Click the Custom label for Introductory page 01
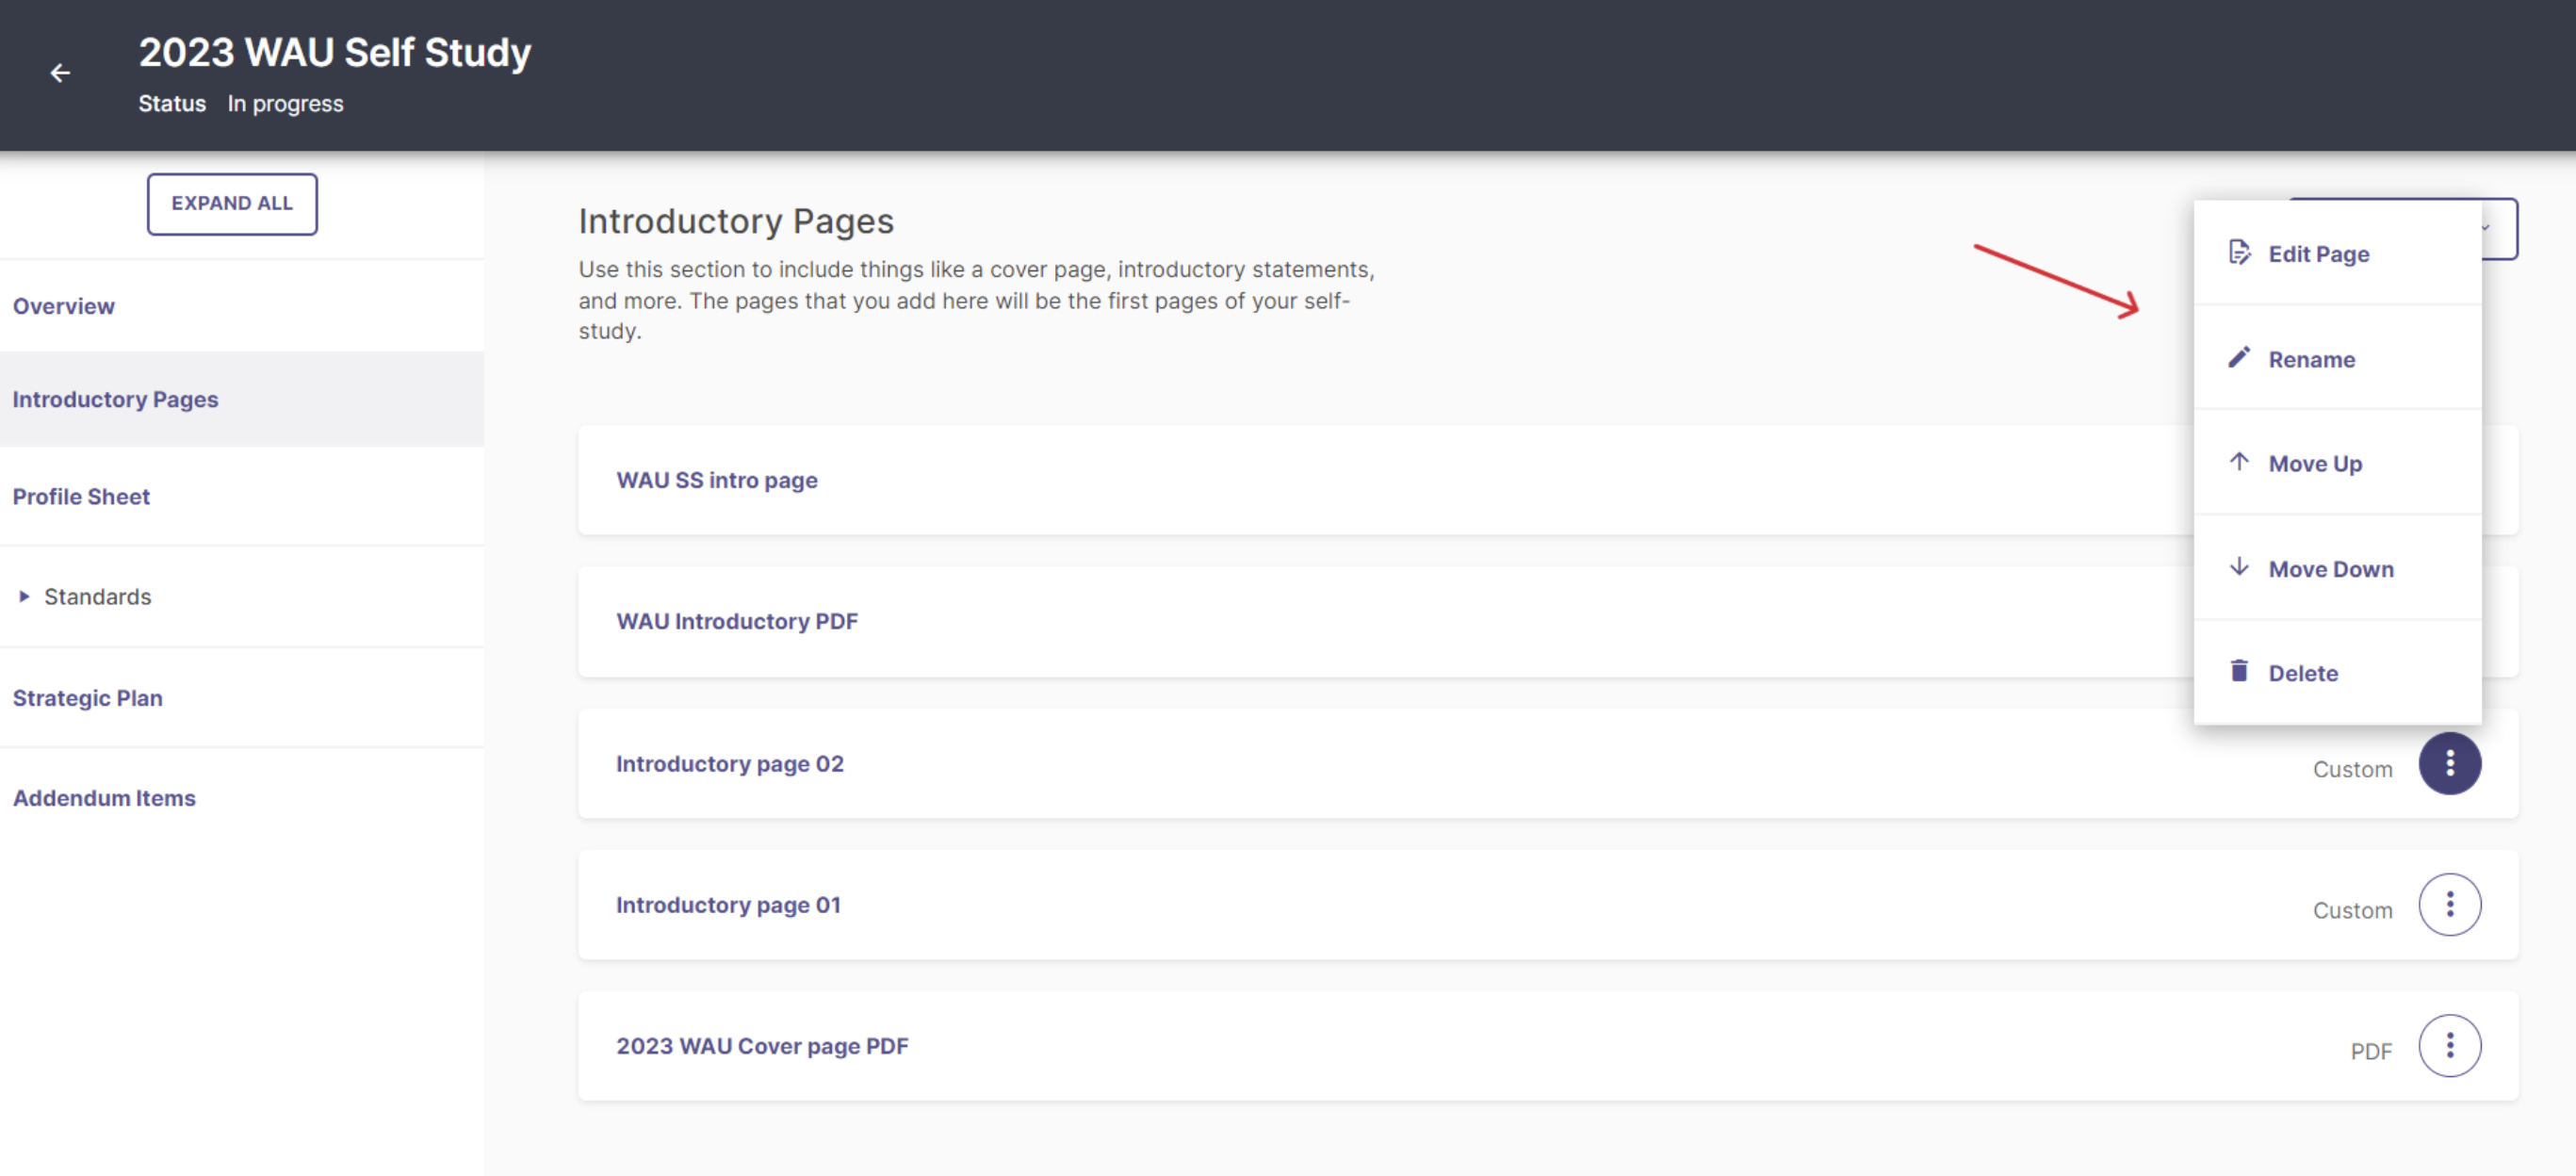 [x=2352, y=910]
